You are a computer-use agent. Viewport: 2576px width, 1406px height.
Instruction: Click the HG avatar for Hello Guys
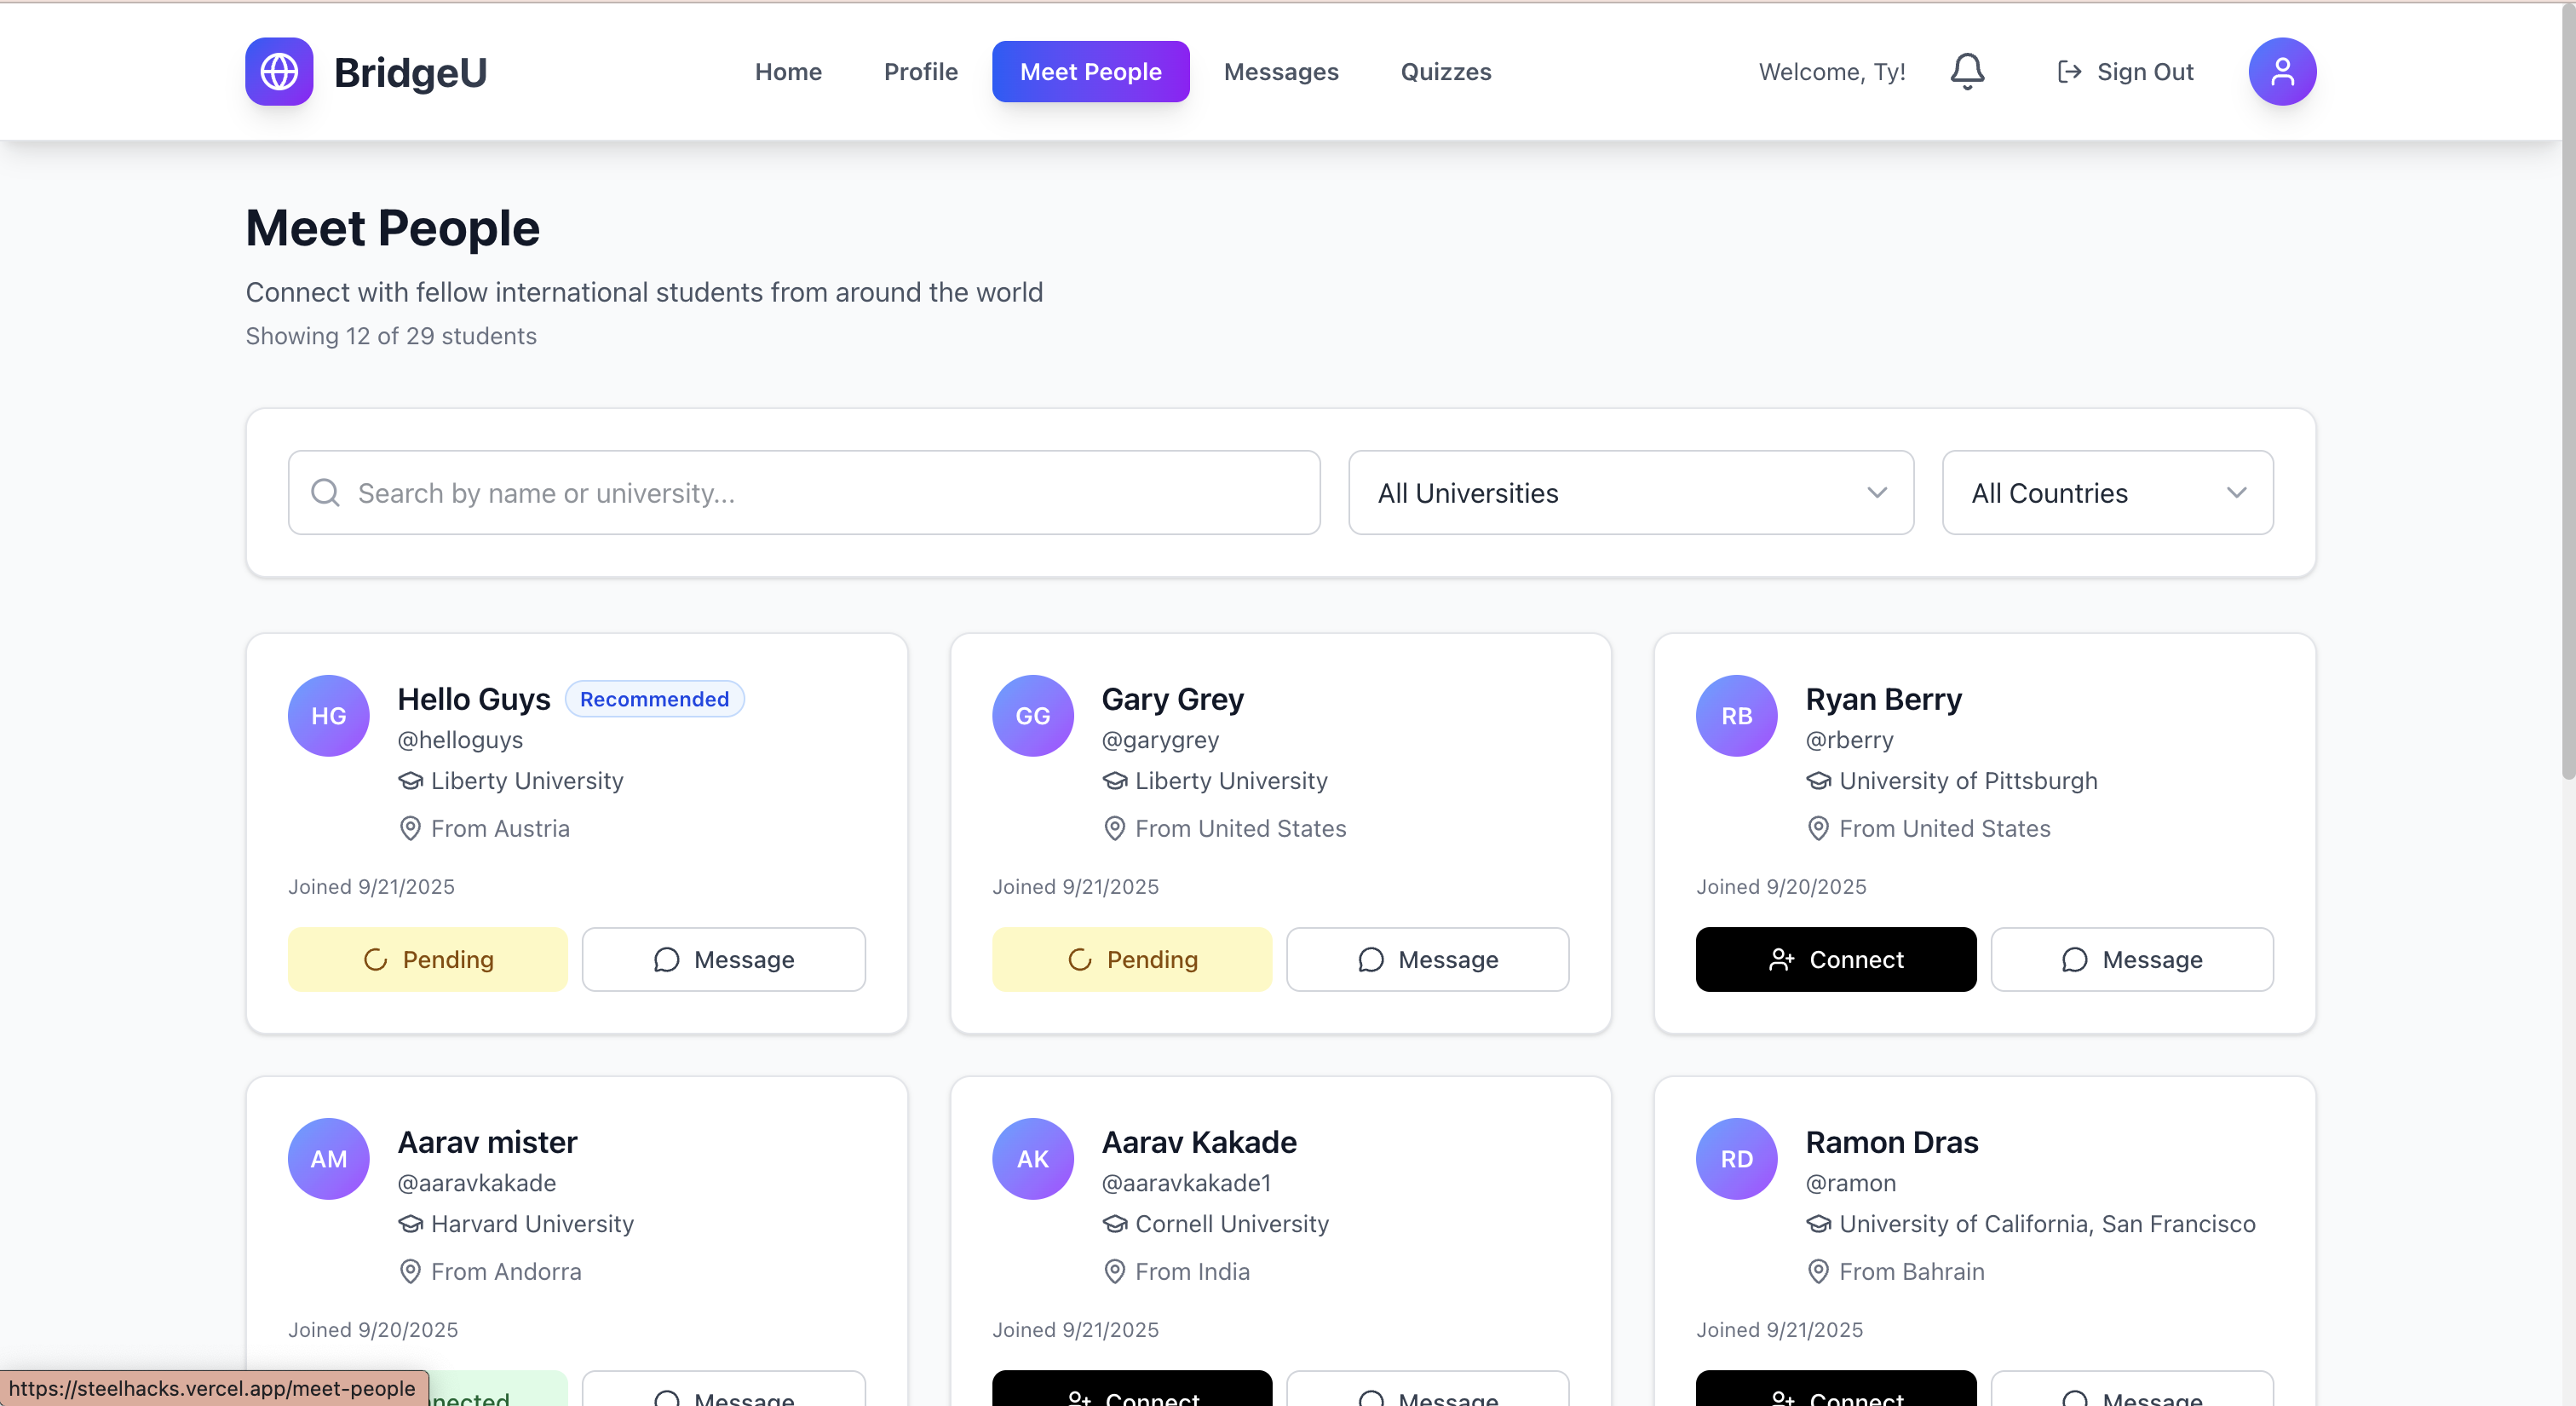(x=329, y=716)
